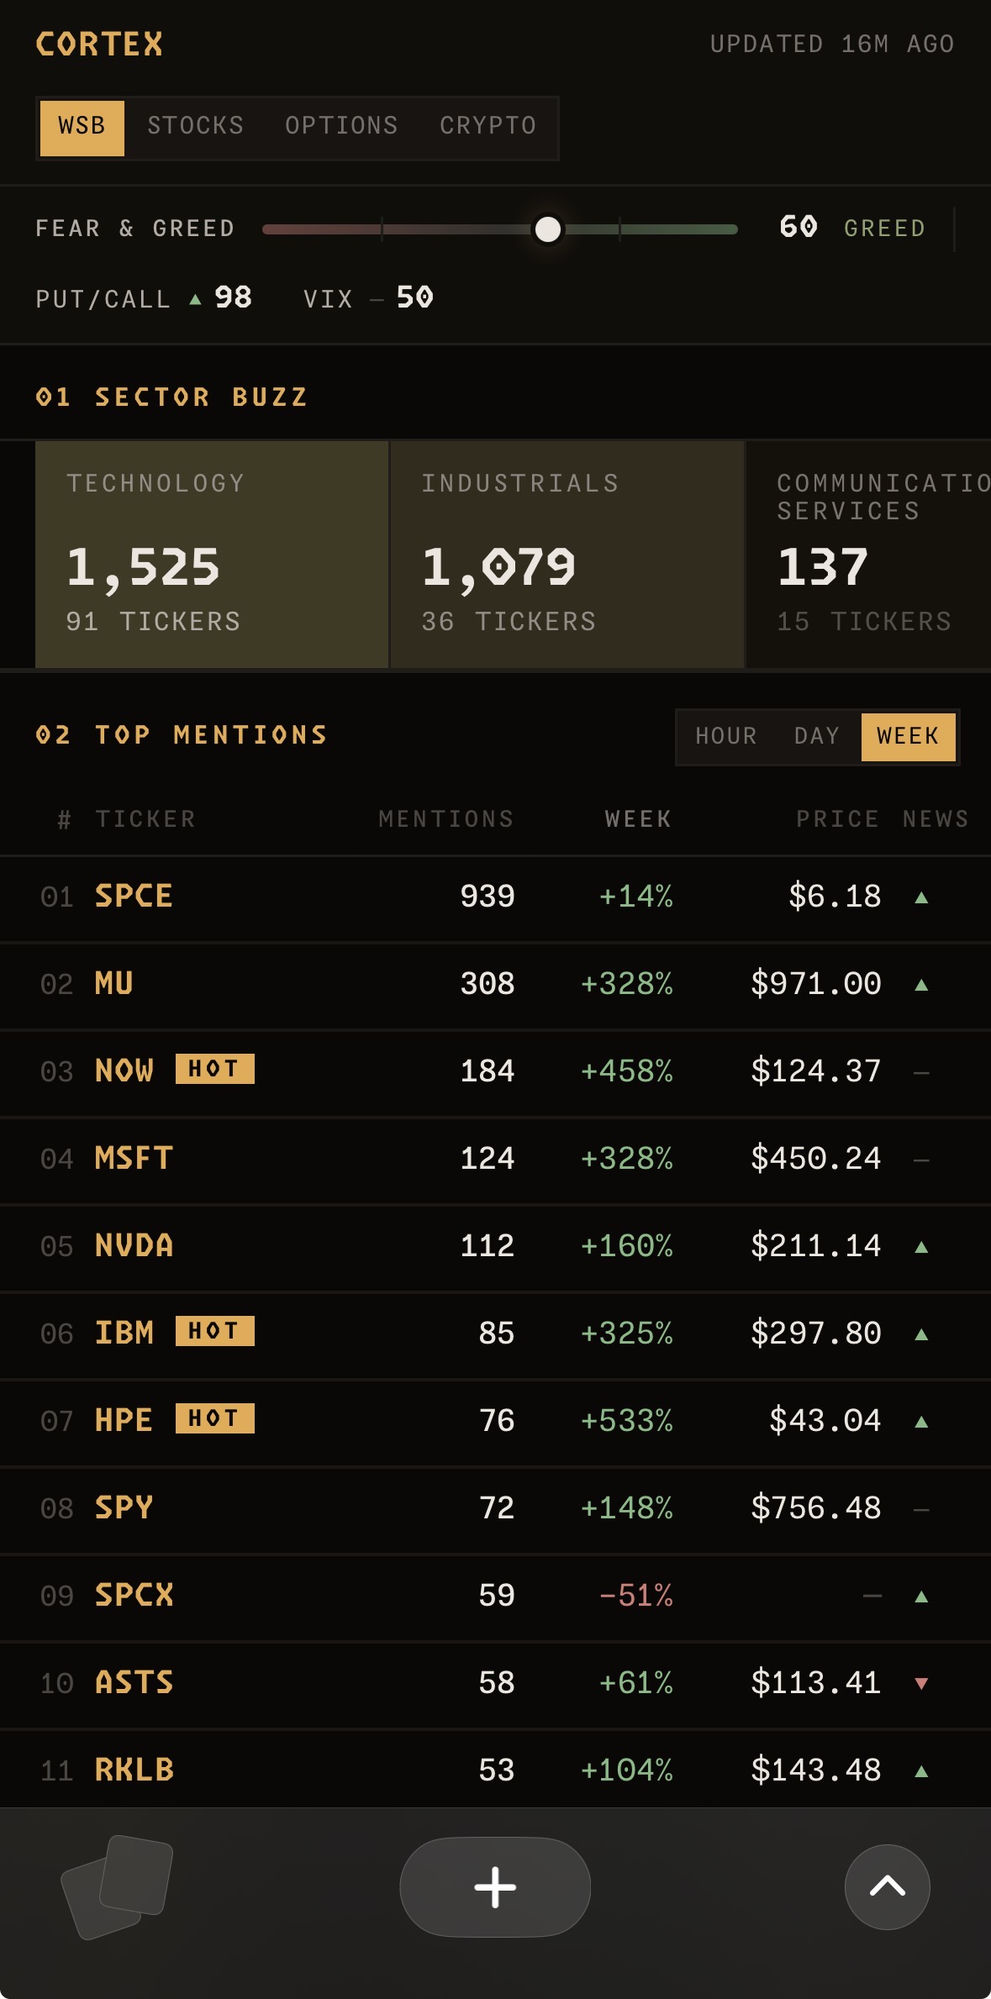Sort table by WEEK column header

(638, 820)
